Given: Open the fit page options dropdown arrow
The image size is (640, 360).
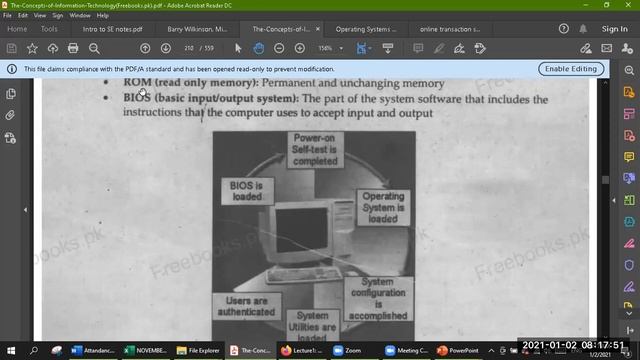Looking at the screenshot, I should tap(370, 49).
